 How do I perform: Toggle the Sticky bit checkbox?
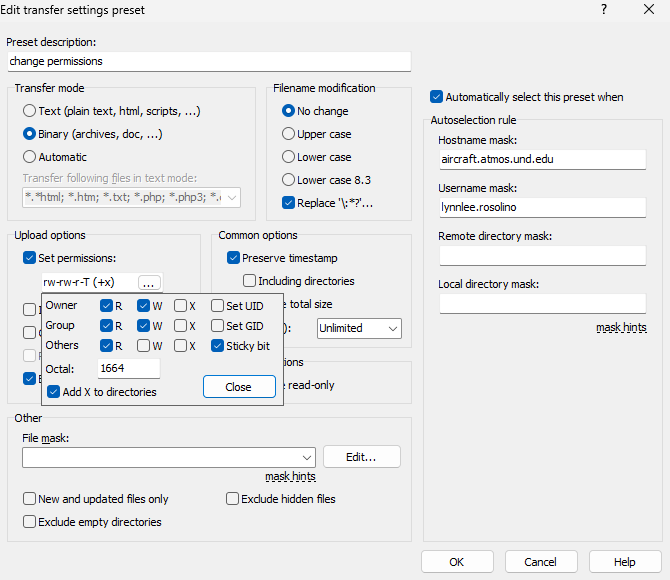click(x=218, y=346)
